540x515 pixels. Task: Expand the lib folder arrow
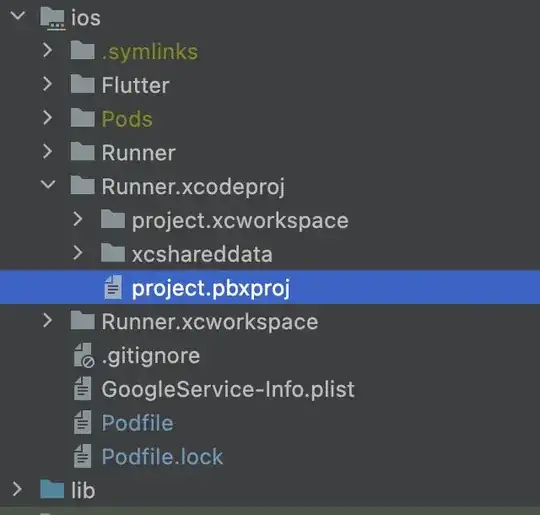pos(17,489)
